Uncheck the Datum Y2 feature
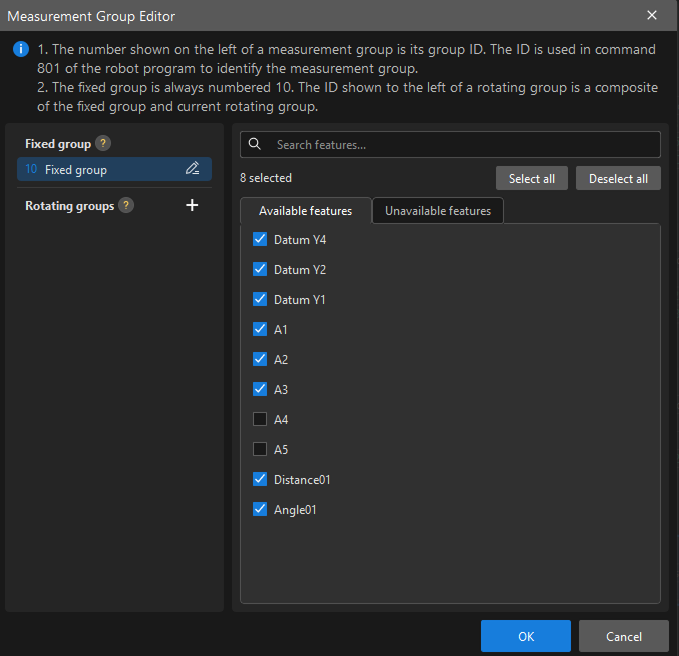This screenshot has height=656, width=679. point(260,269)
